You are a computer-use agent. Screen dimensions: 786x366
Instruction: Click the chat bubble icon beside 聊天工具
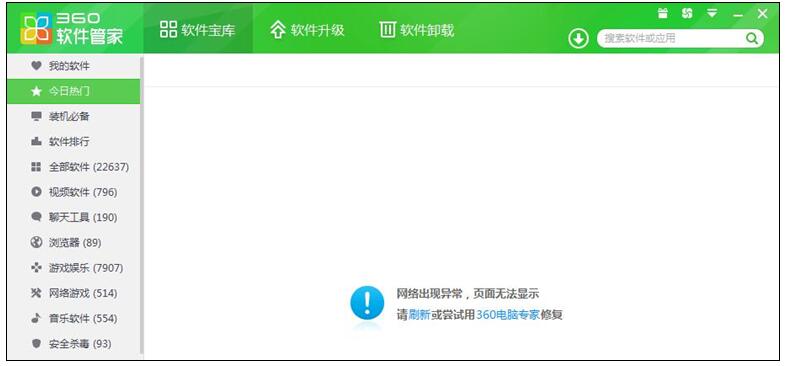[x=36, y=217]
